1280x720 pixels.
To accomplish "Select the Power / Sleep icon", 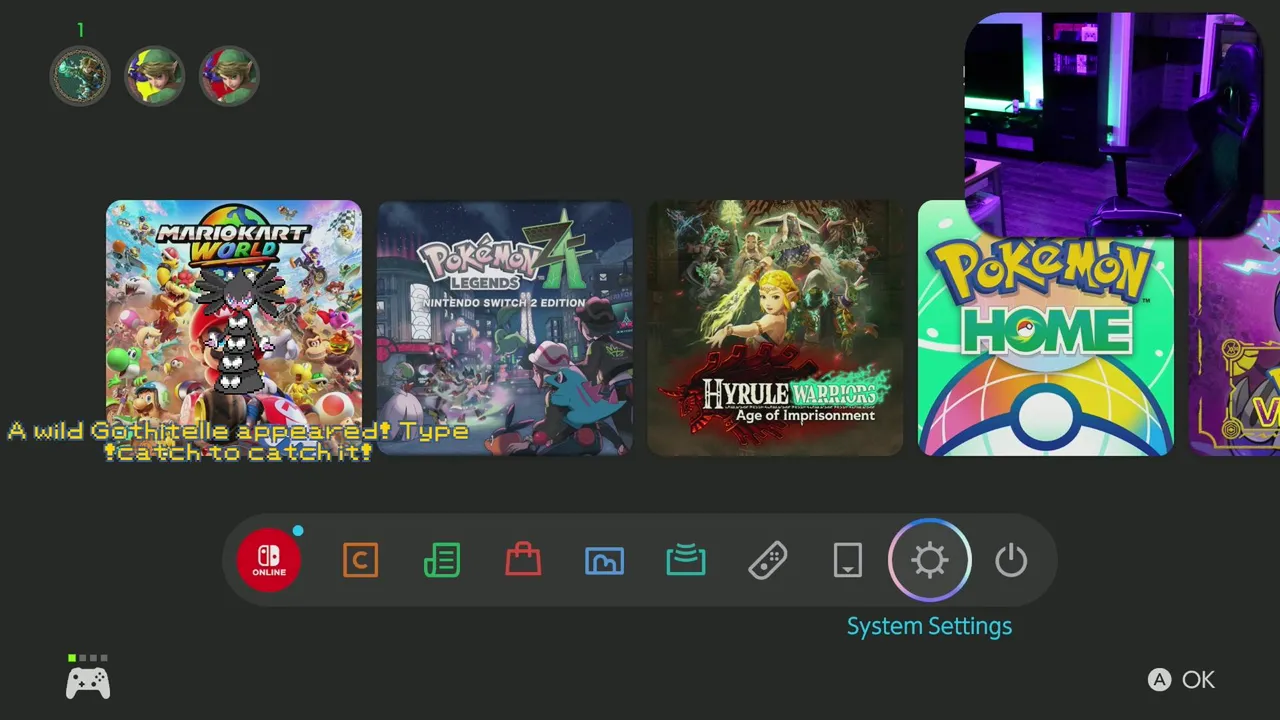I will [x=1011, y=560].
